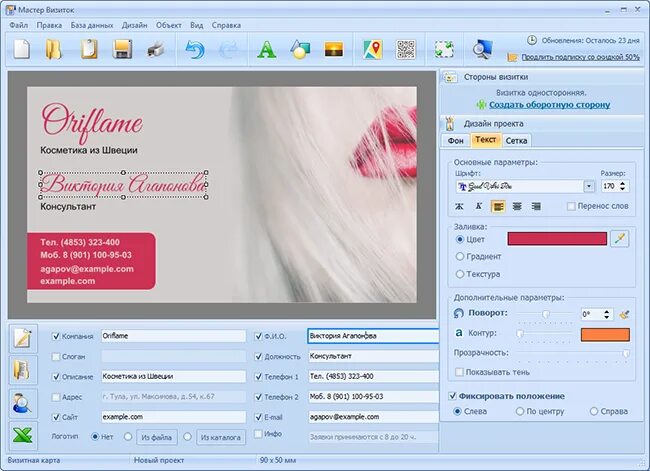Undo the last action
This screenshot has width=650, height=471.
coord(194,50)
